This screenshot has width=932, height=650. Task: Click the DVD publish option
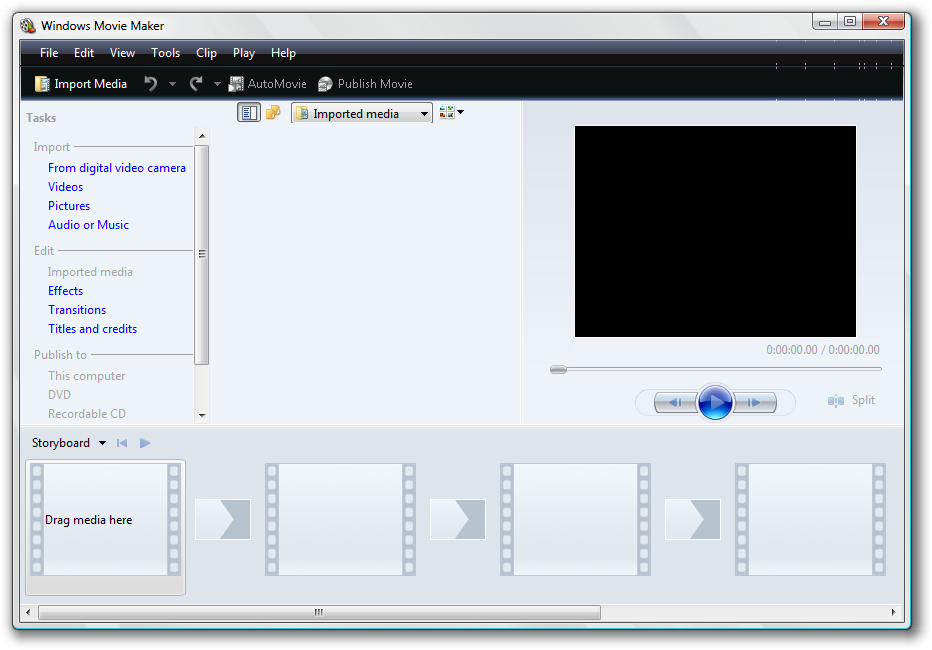click(x=59, y=395)
